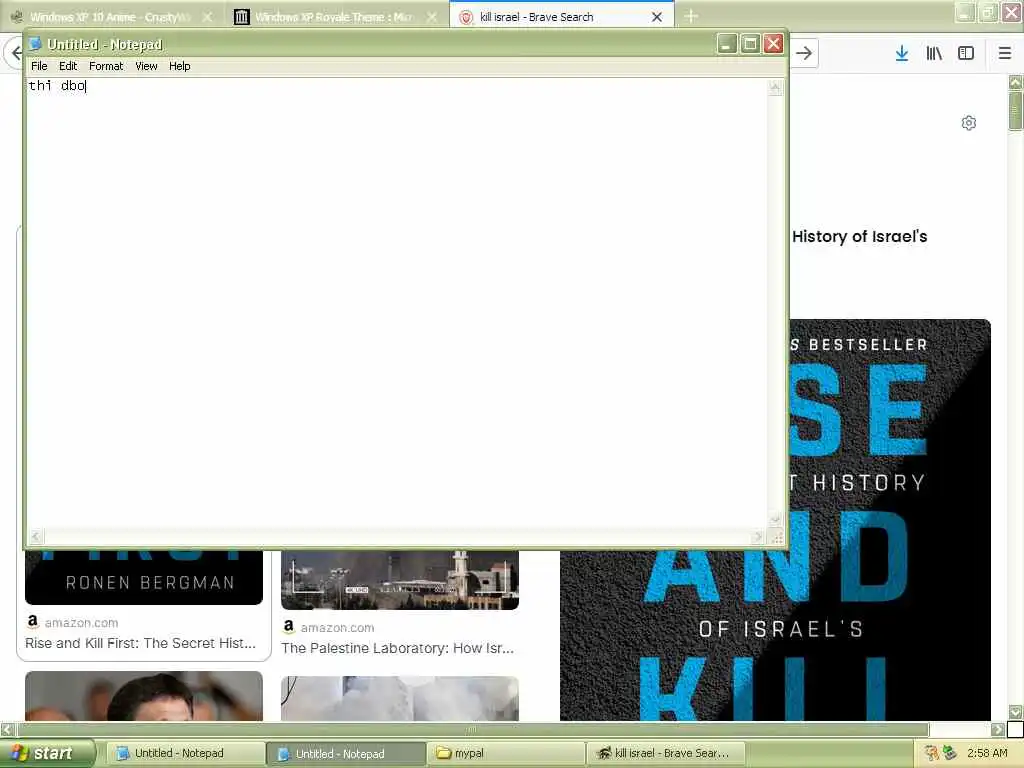Click the browser page scrollbar down arrow
The width and height of the screenshot is (1024, 768).
1016,712
